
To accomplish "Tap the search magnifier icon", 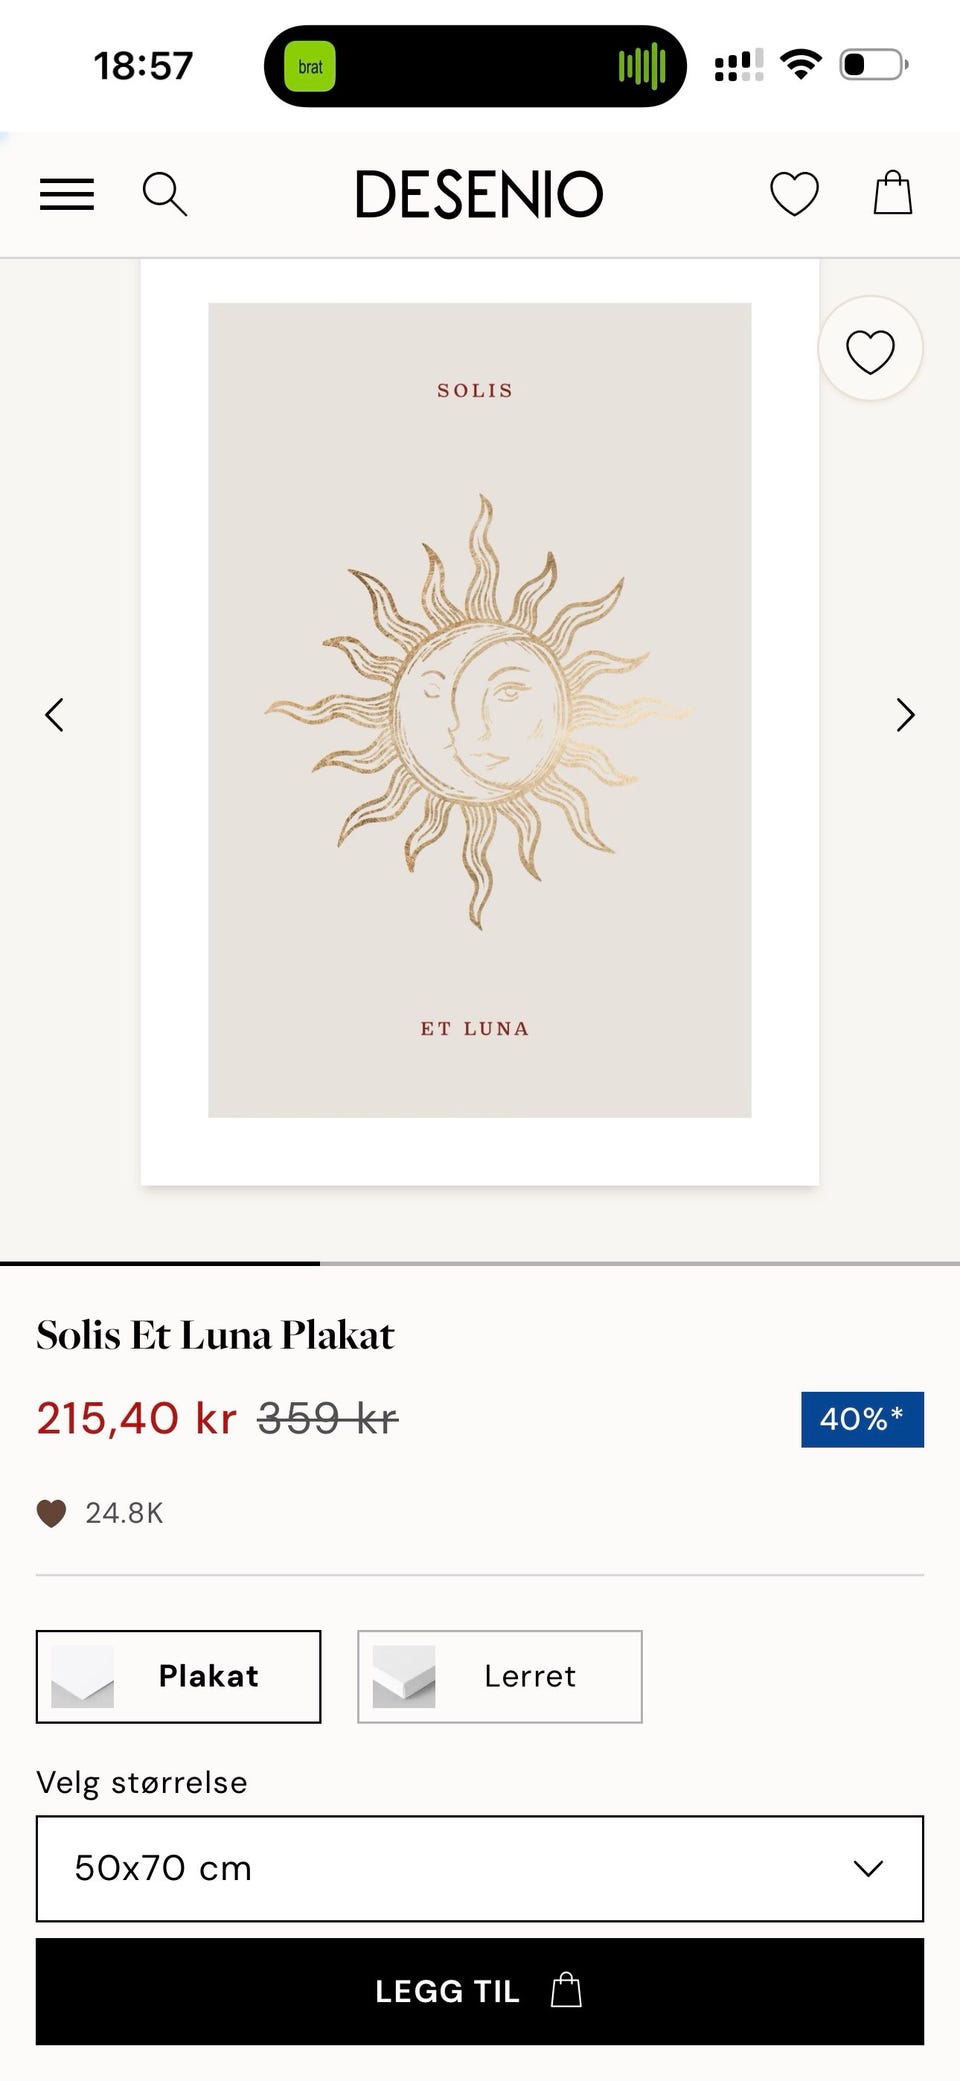I will click(164, 194).
